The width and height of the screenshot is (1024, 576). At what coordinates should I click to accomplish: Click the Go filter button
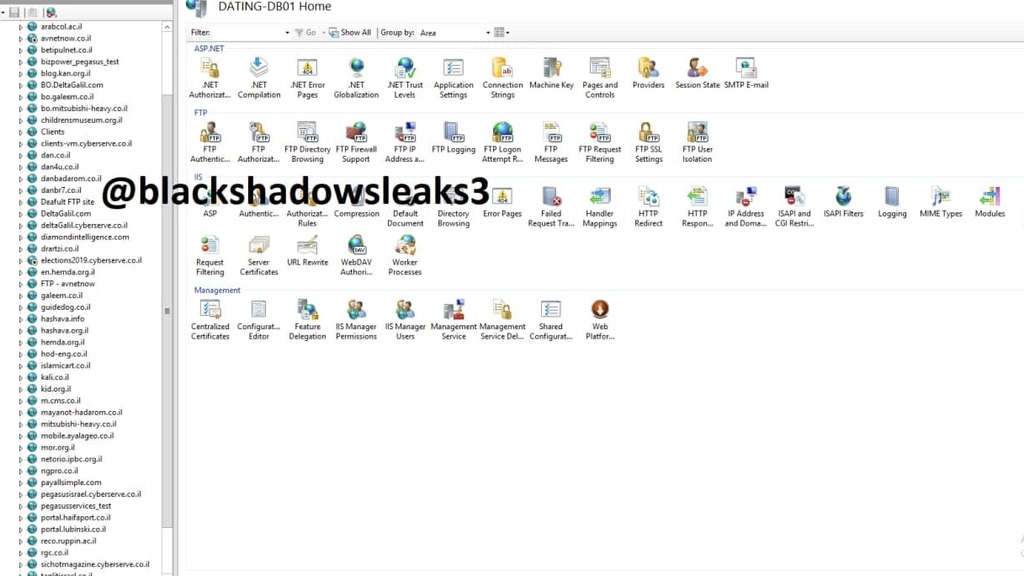pyautogui.click(x=305, y=33)
